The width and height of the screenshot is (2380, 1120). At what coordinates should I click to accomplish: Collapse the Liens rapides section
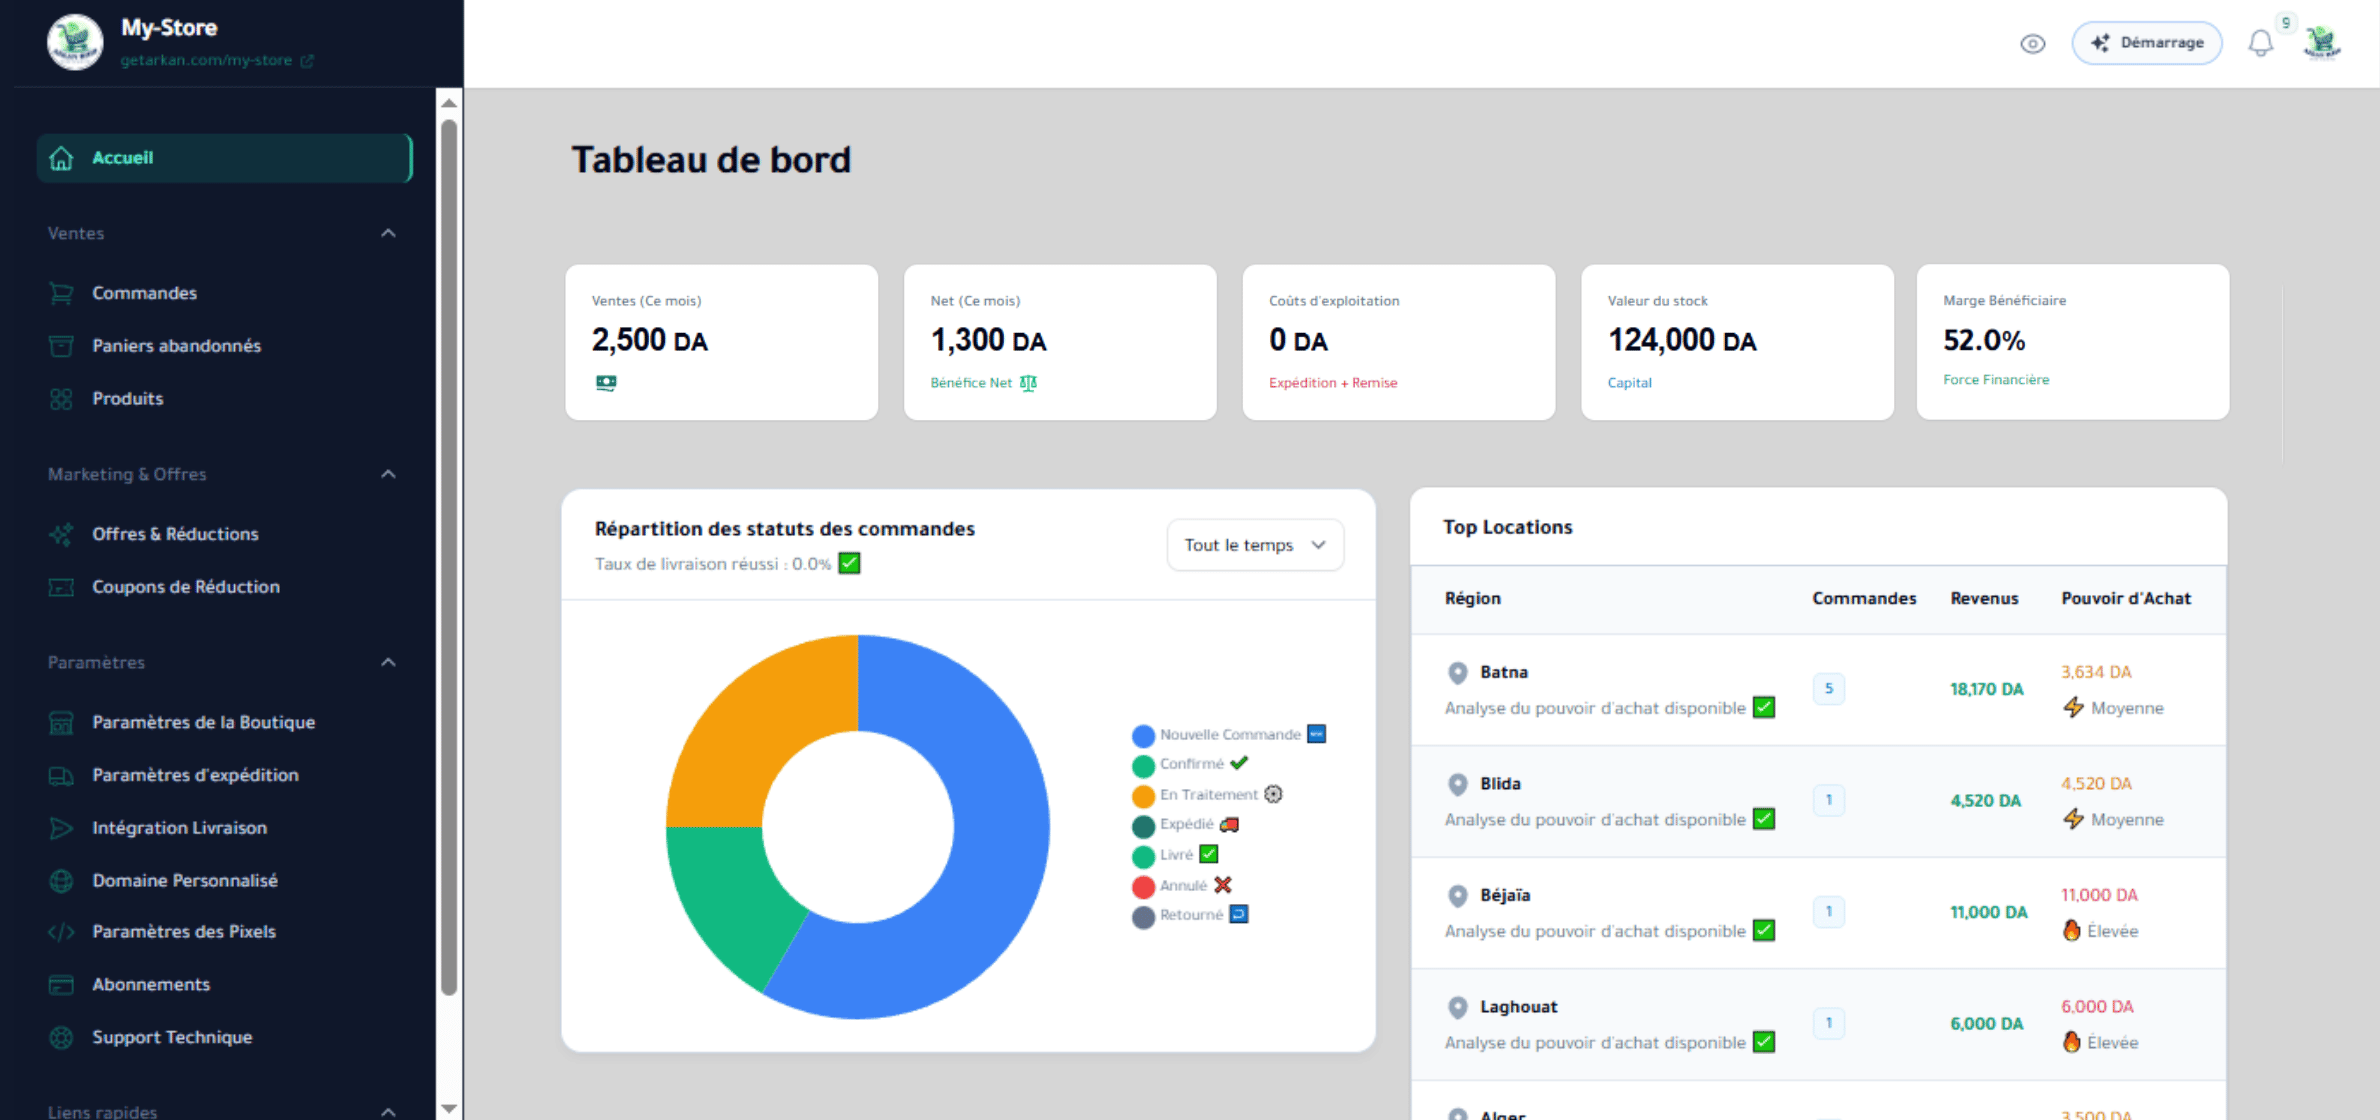pos(389,1111)
